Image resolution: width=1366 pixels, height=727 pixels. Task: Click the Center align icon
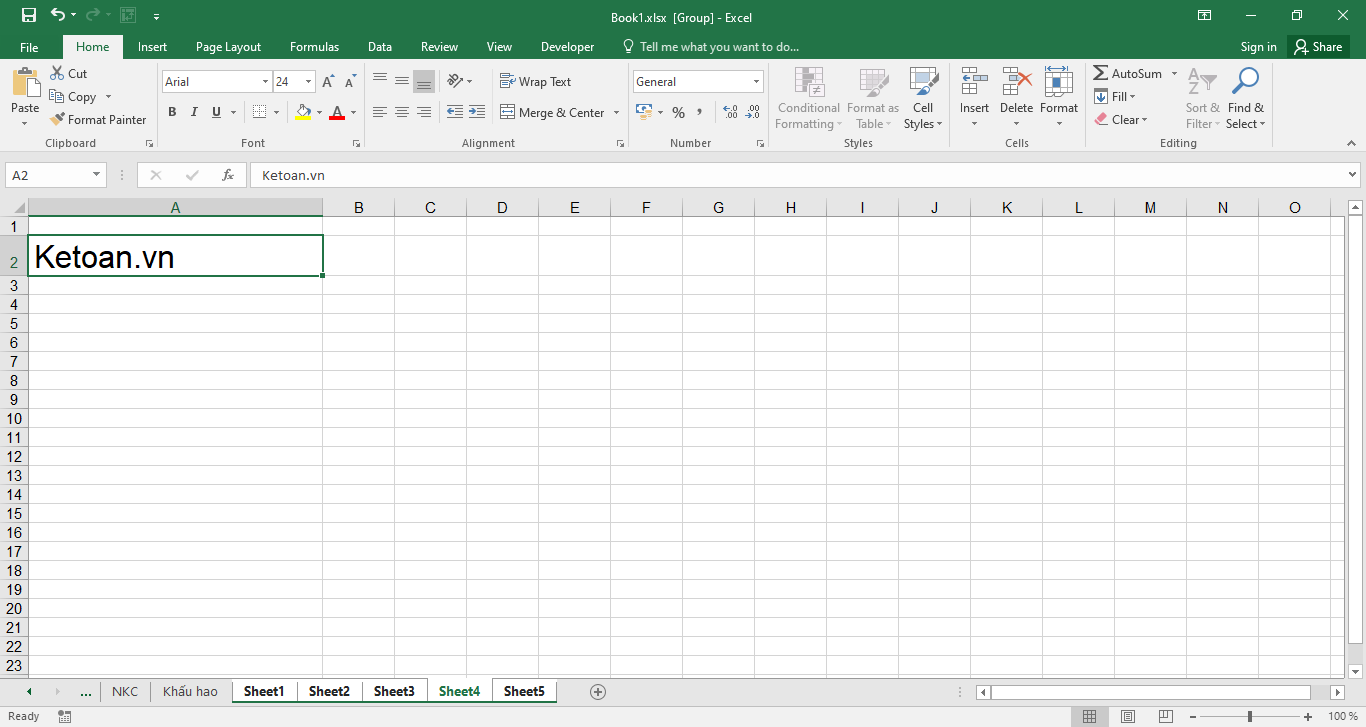coord(401,113)
